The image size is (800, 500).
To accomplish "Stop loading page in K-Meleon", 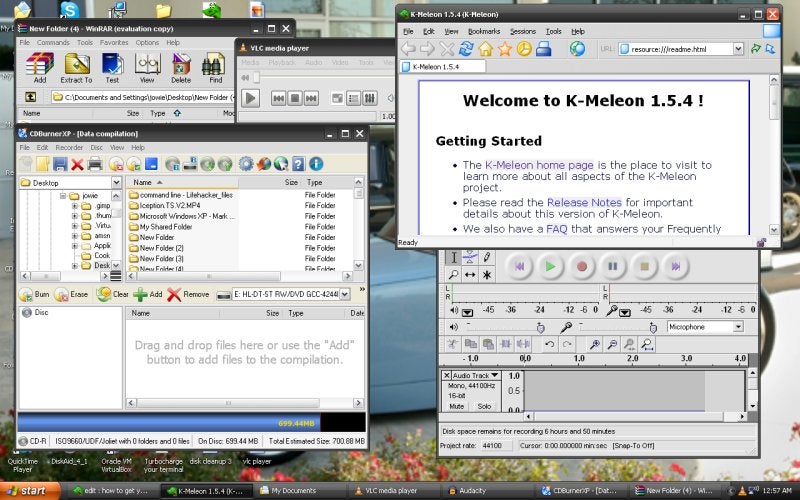I will [446, 49].
